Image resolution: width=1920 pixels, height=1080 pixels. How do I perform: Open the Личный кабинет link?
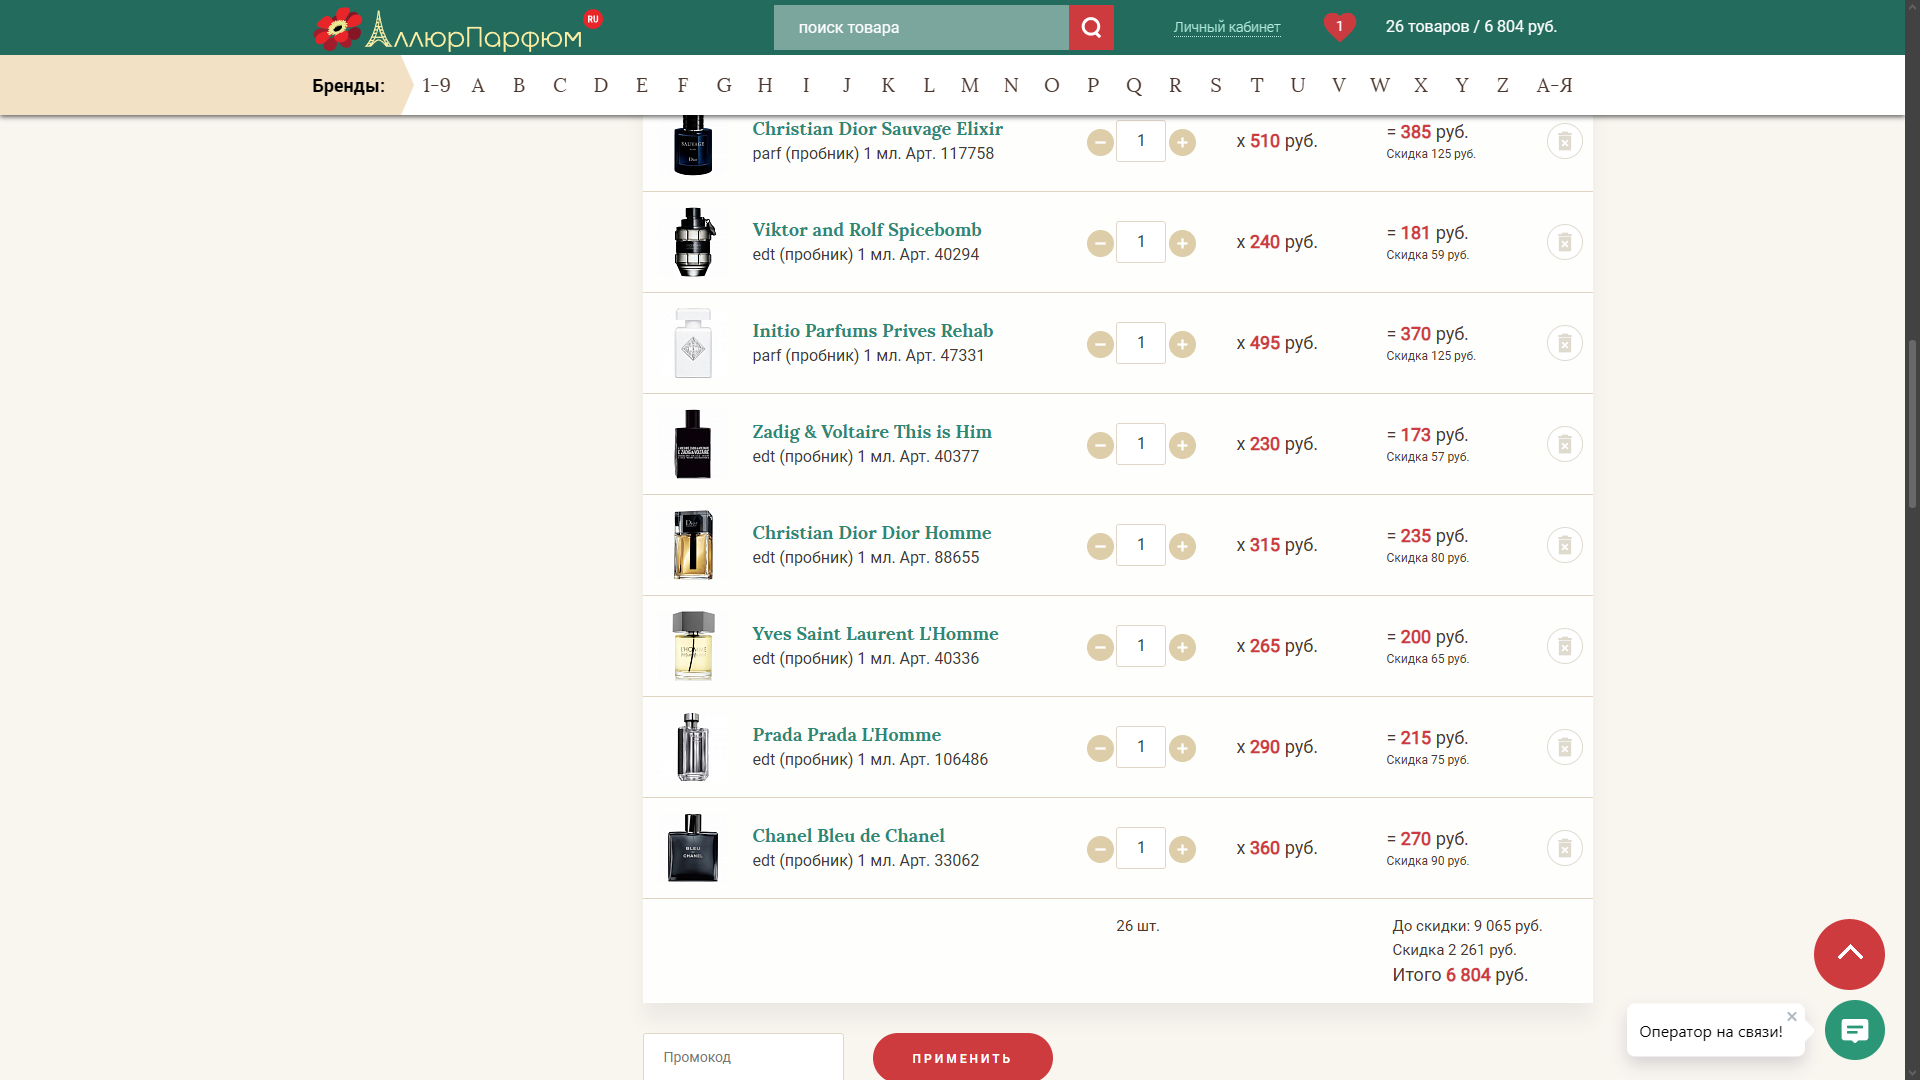click(x=1226, y=27)
